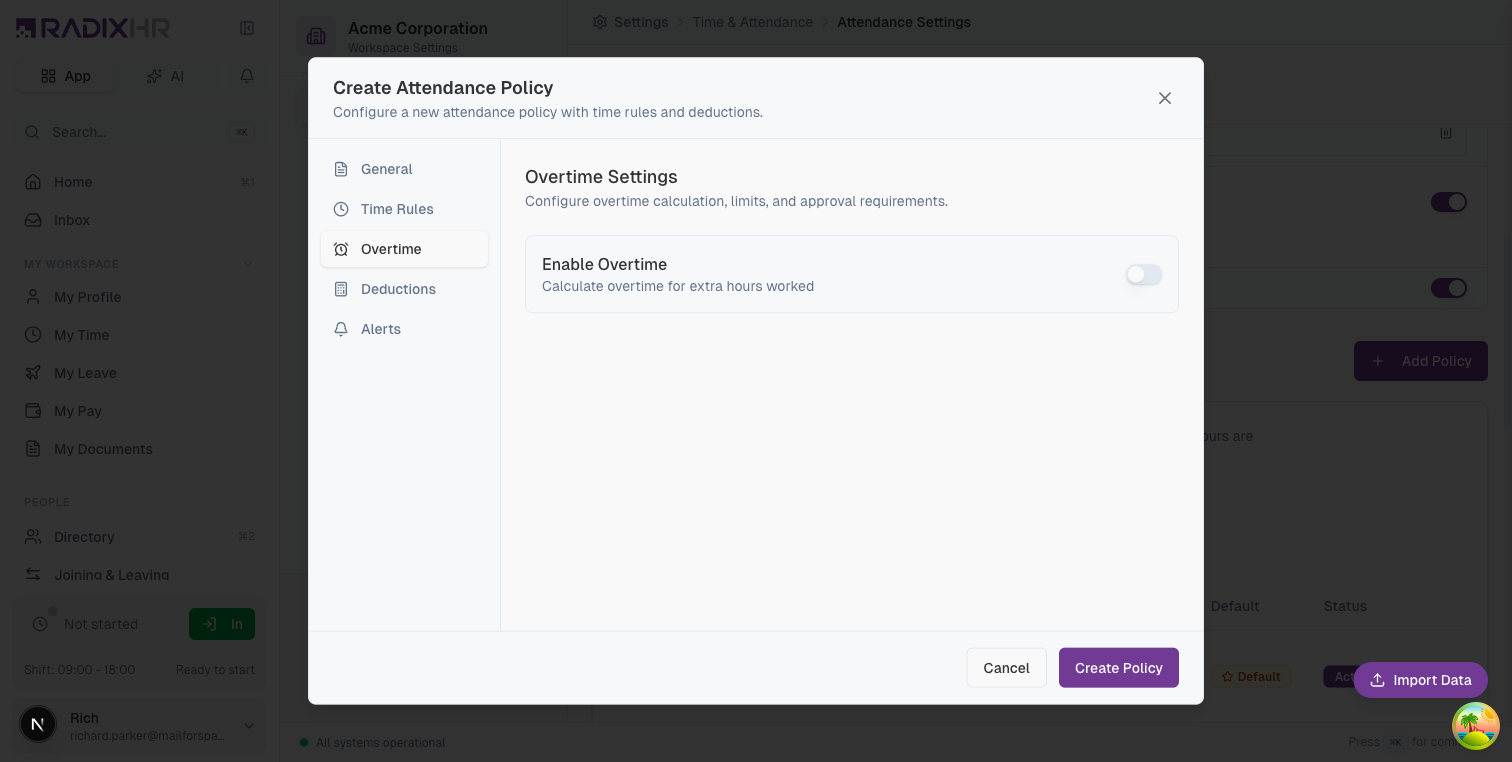Viewport: 1512px width, 762px height.
Task: Collapse the sidebar panel icon
Action: (x=247, y=28)
